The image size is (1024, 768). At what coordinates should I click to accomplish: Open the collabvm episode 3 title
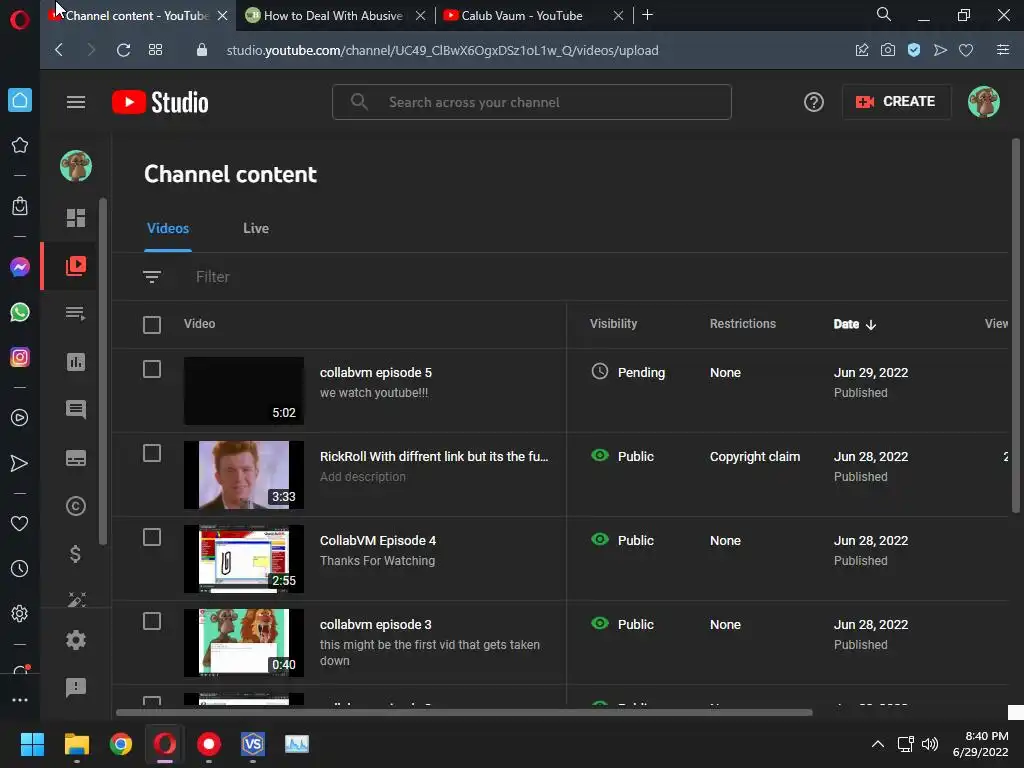pyautogui.click(x=376, y=625)
